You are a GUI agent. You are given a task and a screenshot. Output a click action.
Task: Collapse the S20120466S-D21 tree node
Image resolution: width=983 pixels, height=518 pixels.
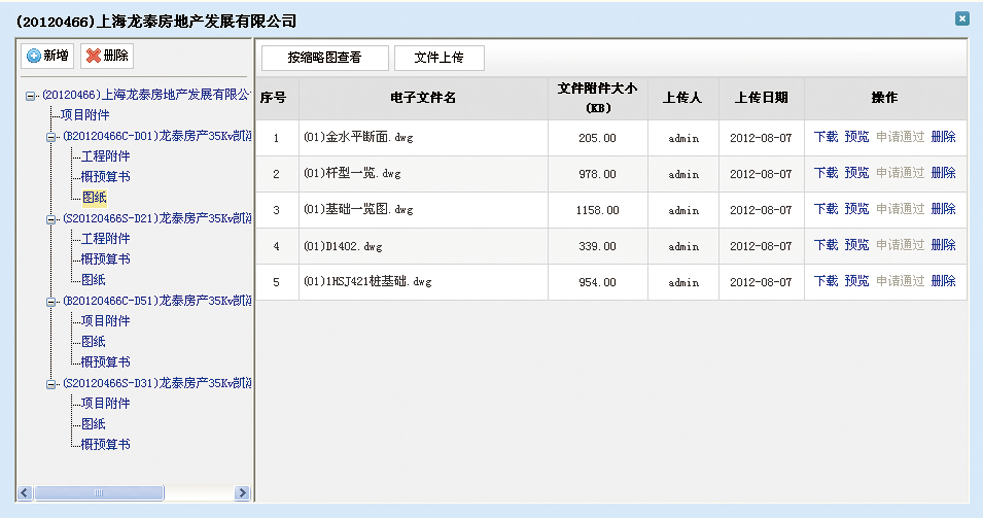(52, 219)
